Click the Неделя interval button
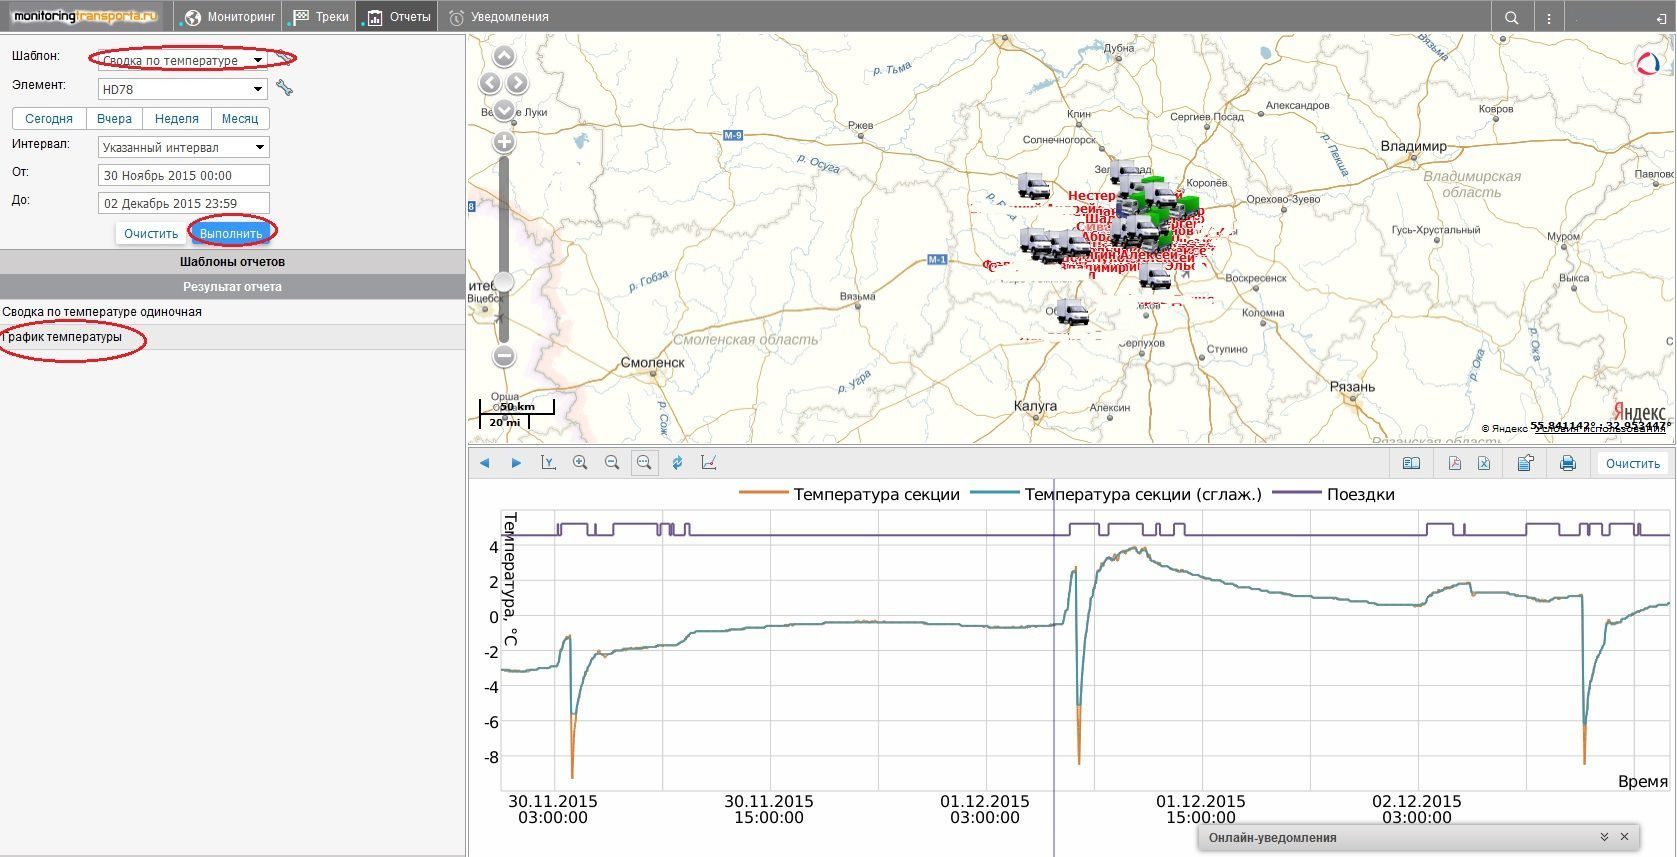This screenshot has height=857, width=1677. point(177,118)
